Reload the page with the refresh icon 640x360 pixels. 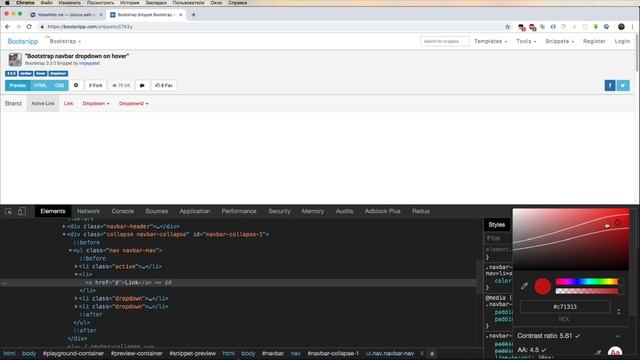click(x=29, y=27)
